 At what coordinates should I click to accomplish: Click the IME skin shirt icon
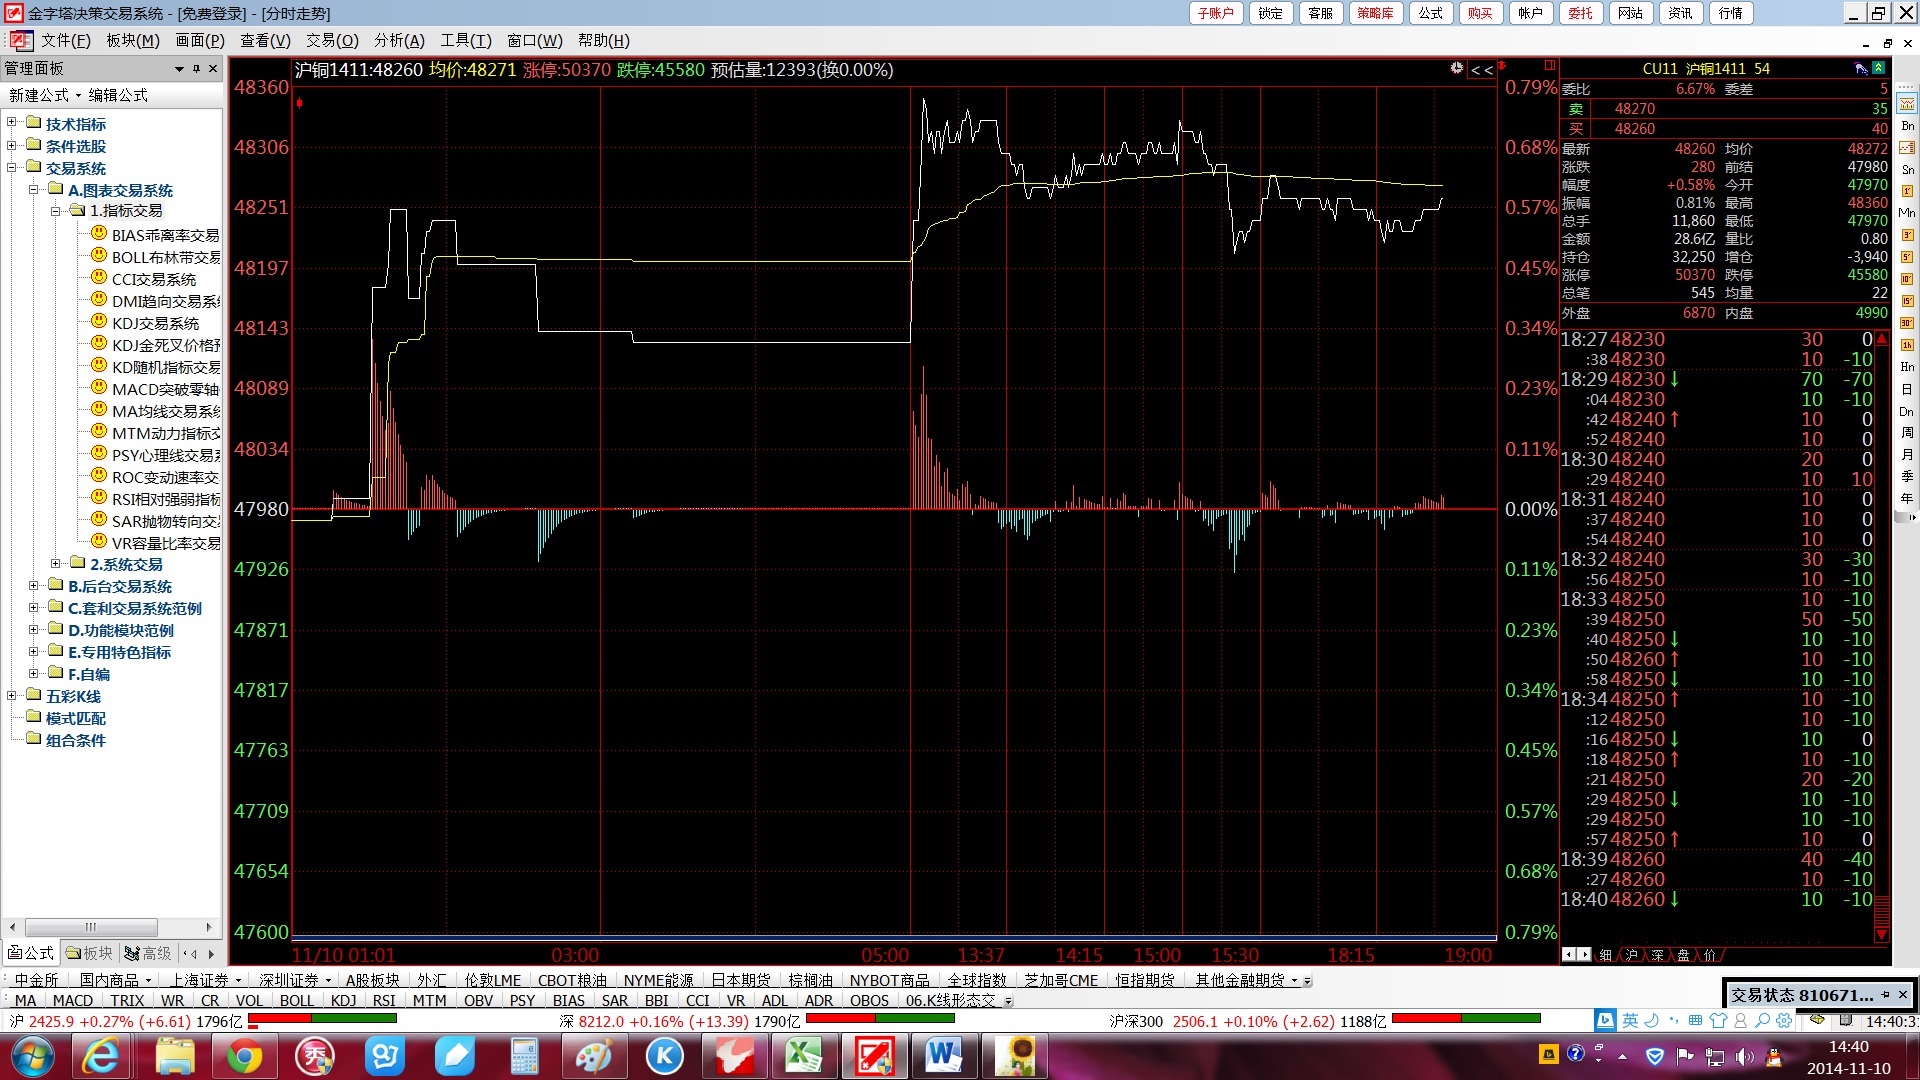point(1718,1021)
